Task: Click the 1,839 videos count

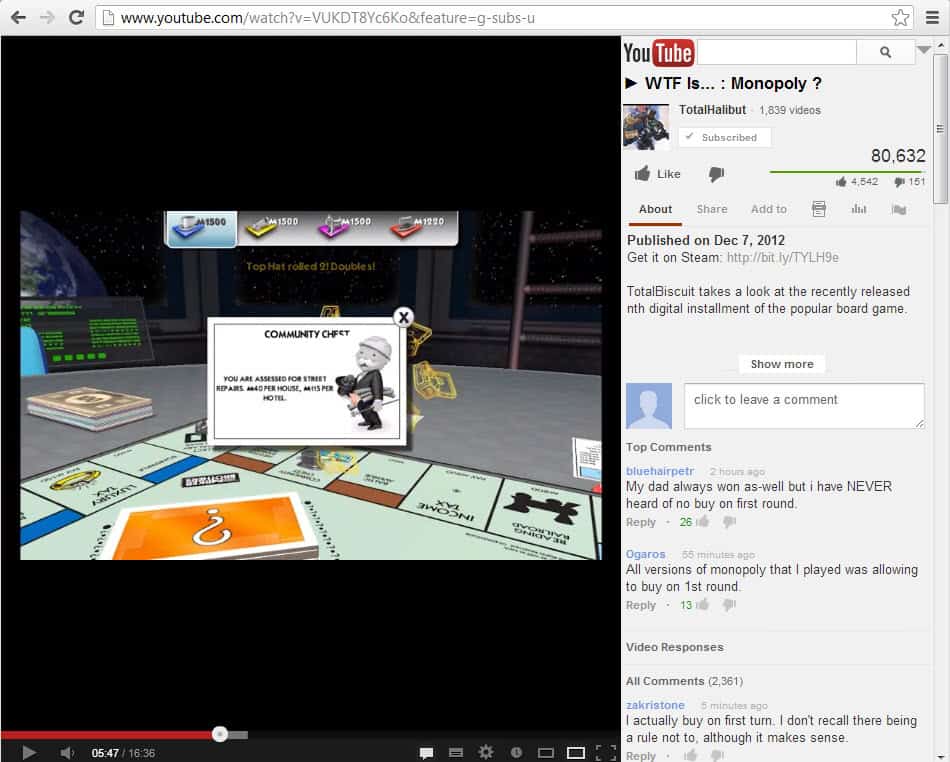Action: (x=790, y=110)
